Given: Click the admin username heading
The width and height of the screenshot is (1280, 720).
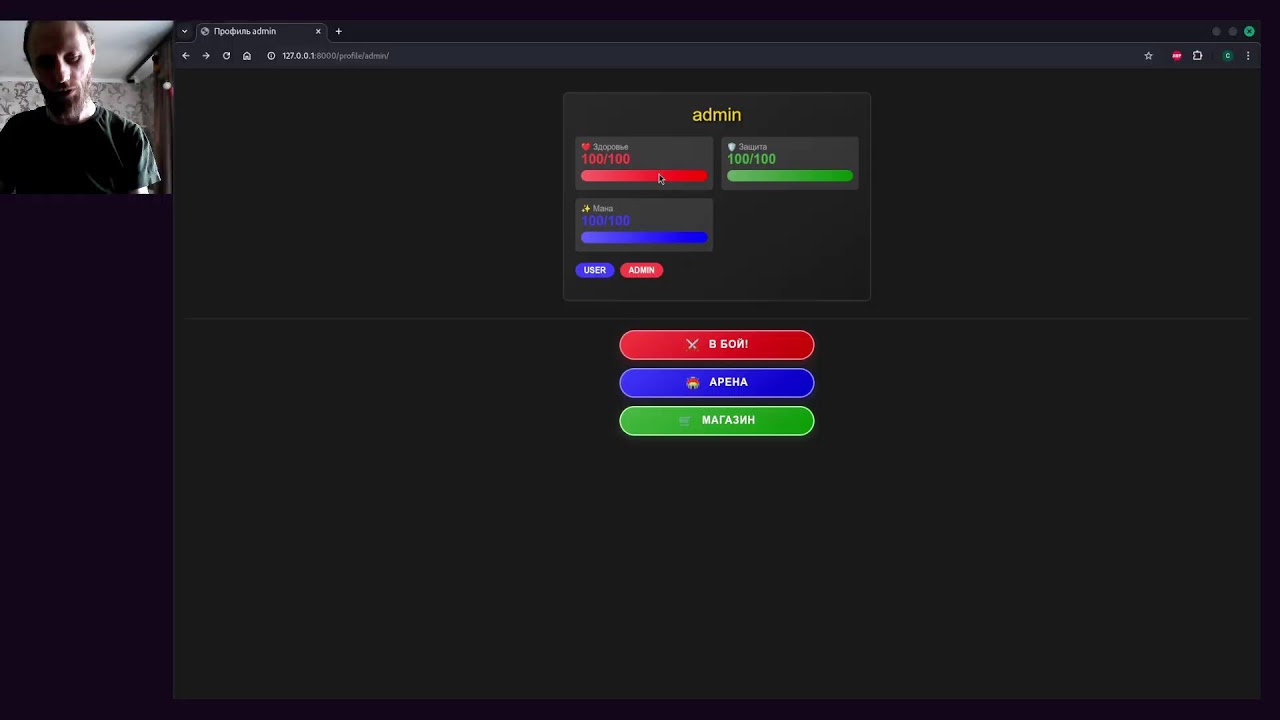Looking at the screenshot, I should click(717, 115).
